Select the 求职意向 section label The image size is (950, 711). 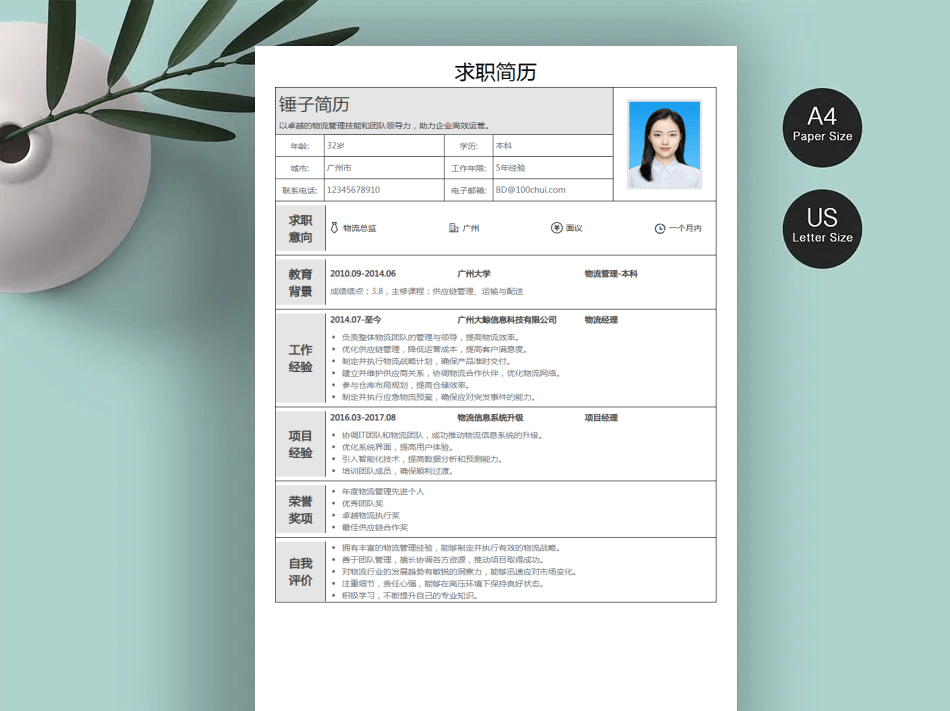click(x=300, y=228)
